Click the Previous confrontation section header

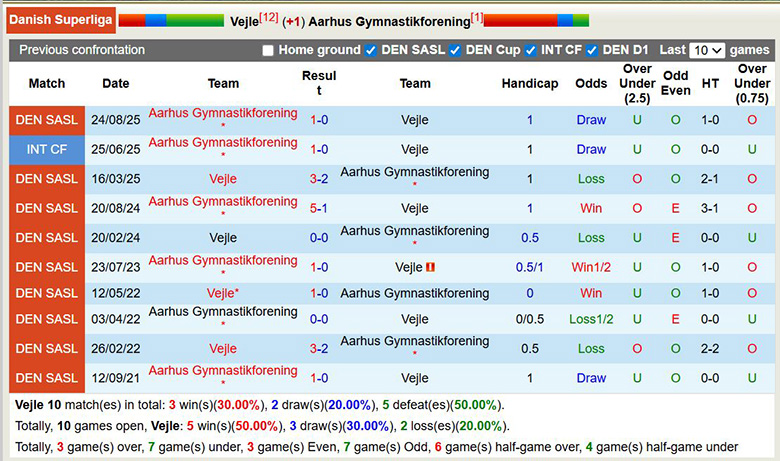pyautogui.click(x=82, y=50)
